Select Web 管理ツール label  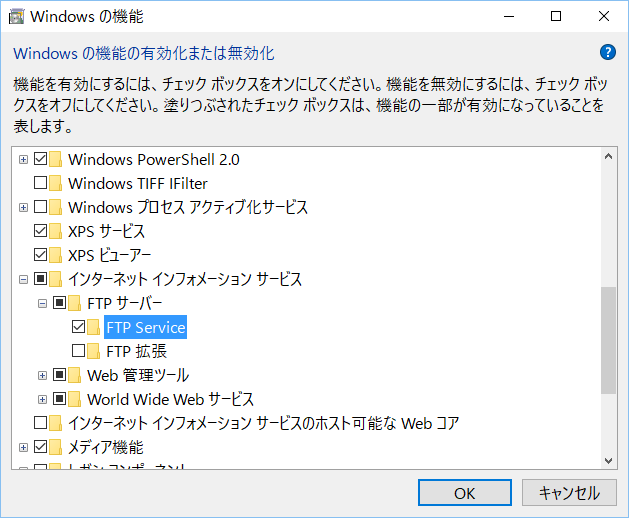tap(138, 375)
